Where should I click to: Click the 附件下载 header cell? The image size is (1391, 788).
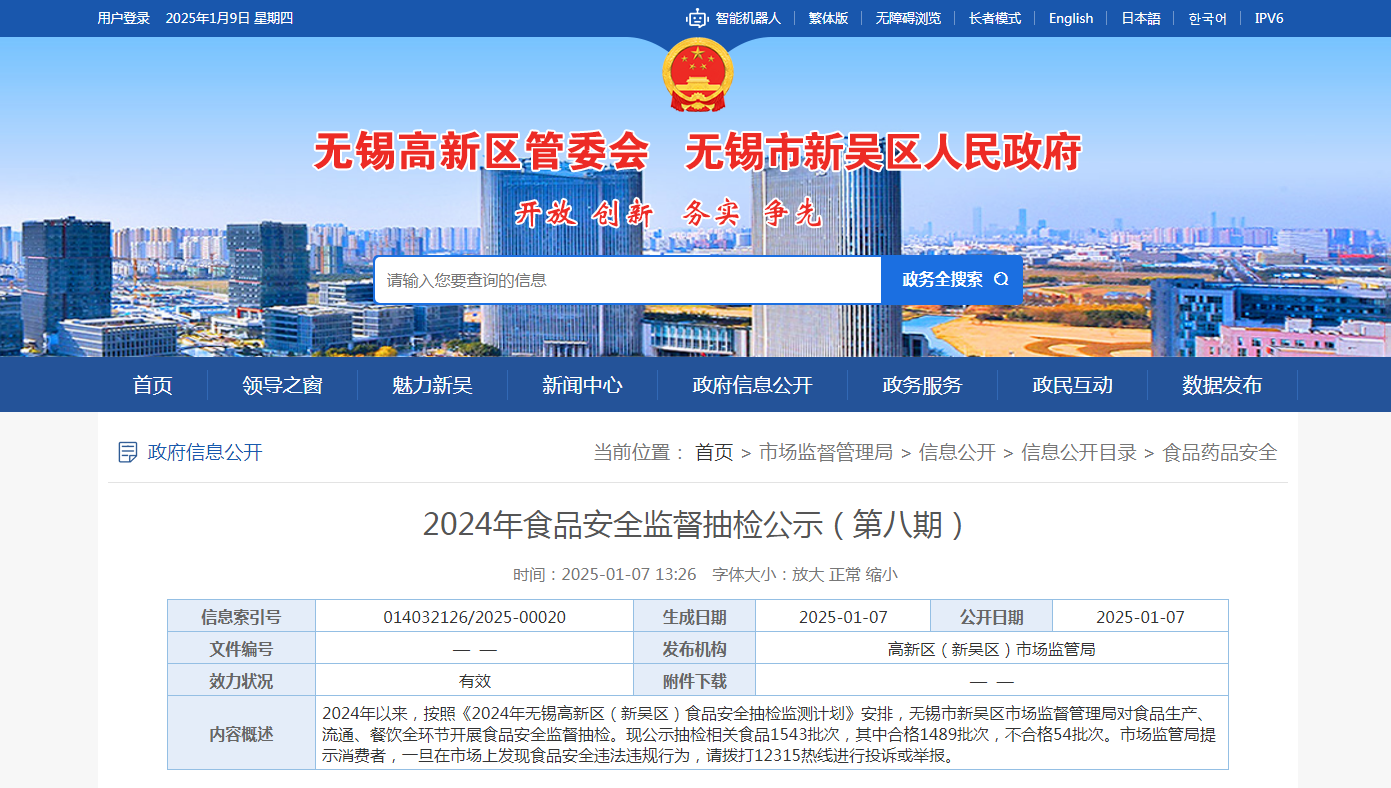[x=695, y=680]
